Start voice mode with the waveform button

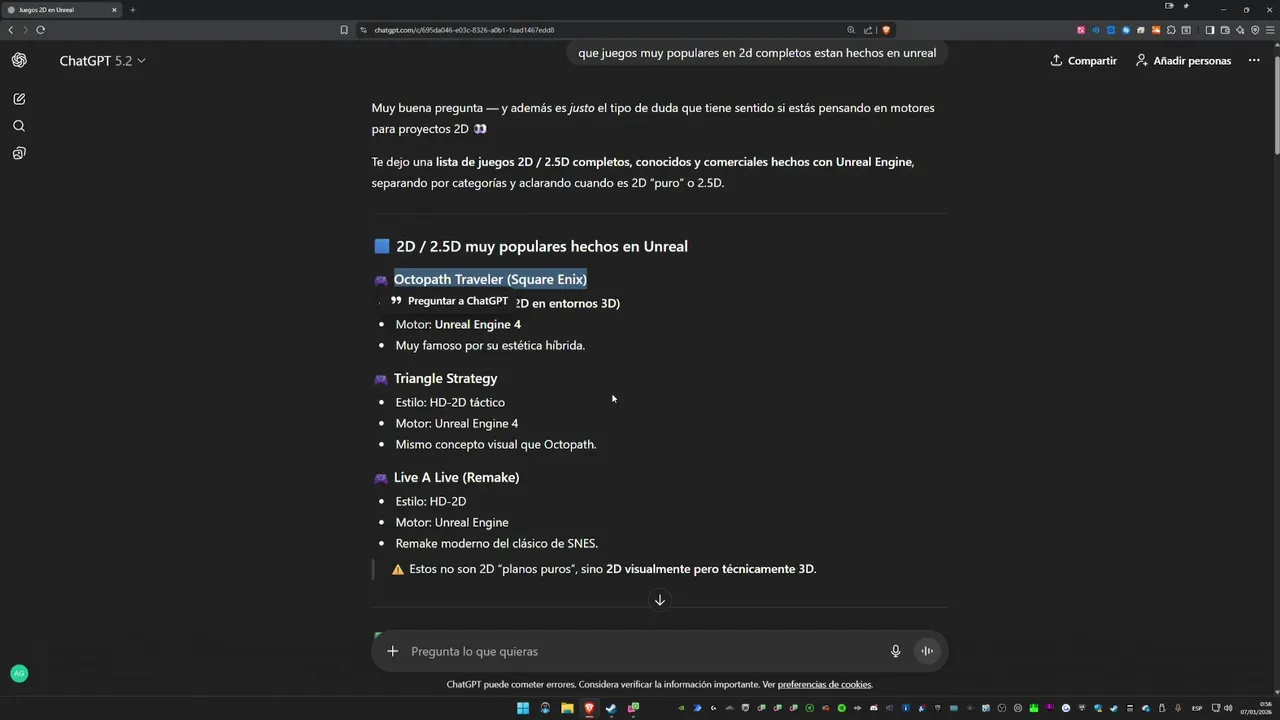pos(927,651)
